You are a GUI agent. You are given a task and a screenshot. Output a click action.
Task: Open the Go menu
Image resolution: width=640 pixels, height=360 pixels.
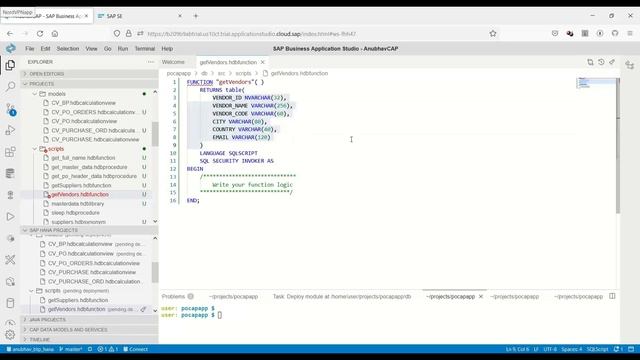108,49
